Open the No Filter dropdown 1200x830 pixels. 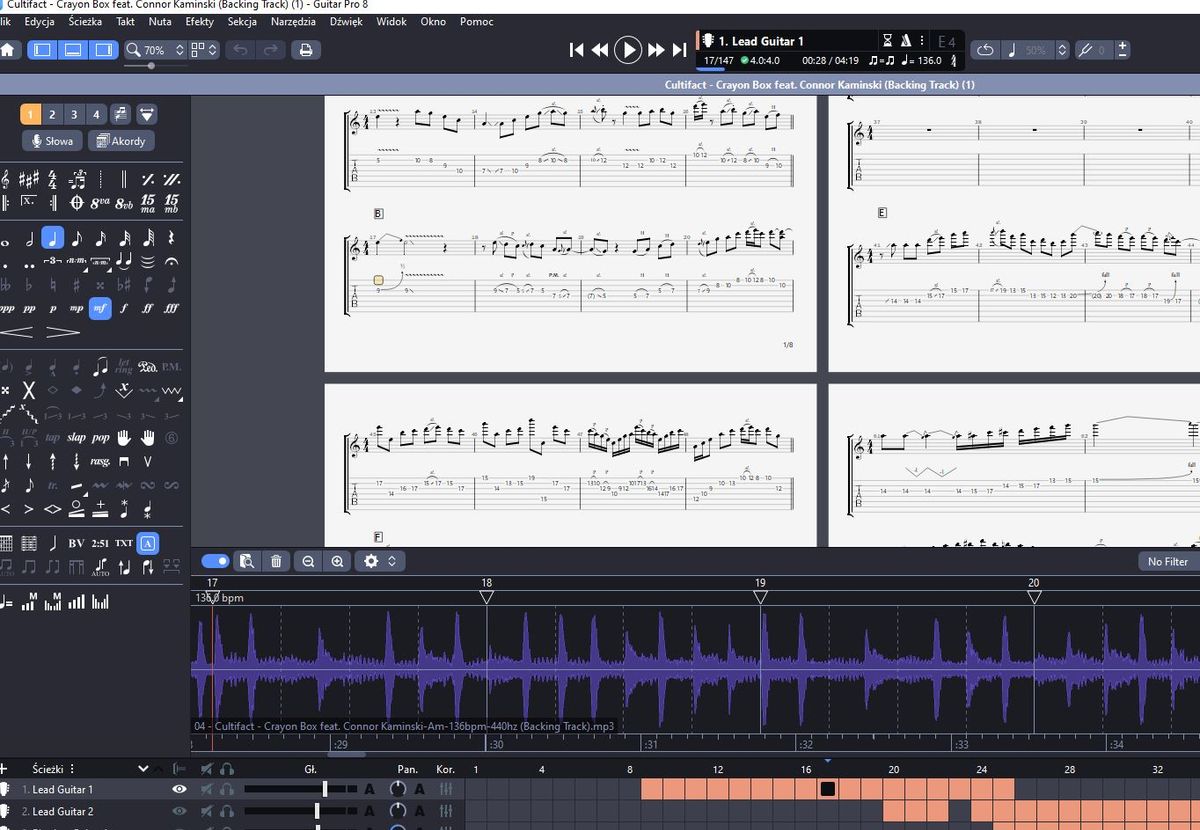[x=1168, y=561]
